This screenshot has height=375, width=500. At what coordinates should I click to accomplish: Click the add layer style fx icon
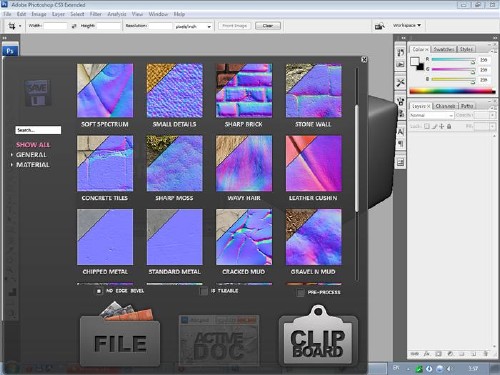(x=426, y=354)
